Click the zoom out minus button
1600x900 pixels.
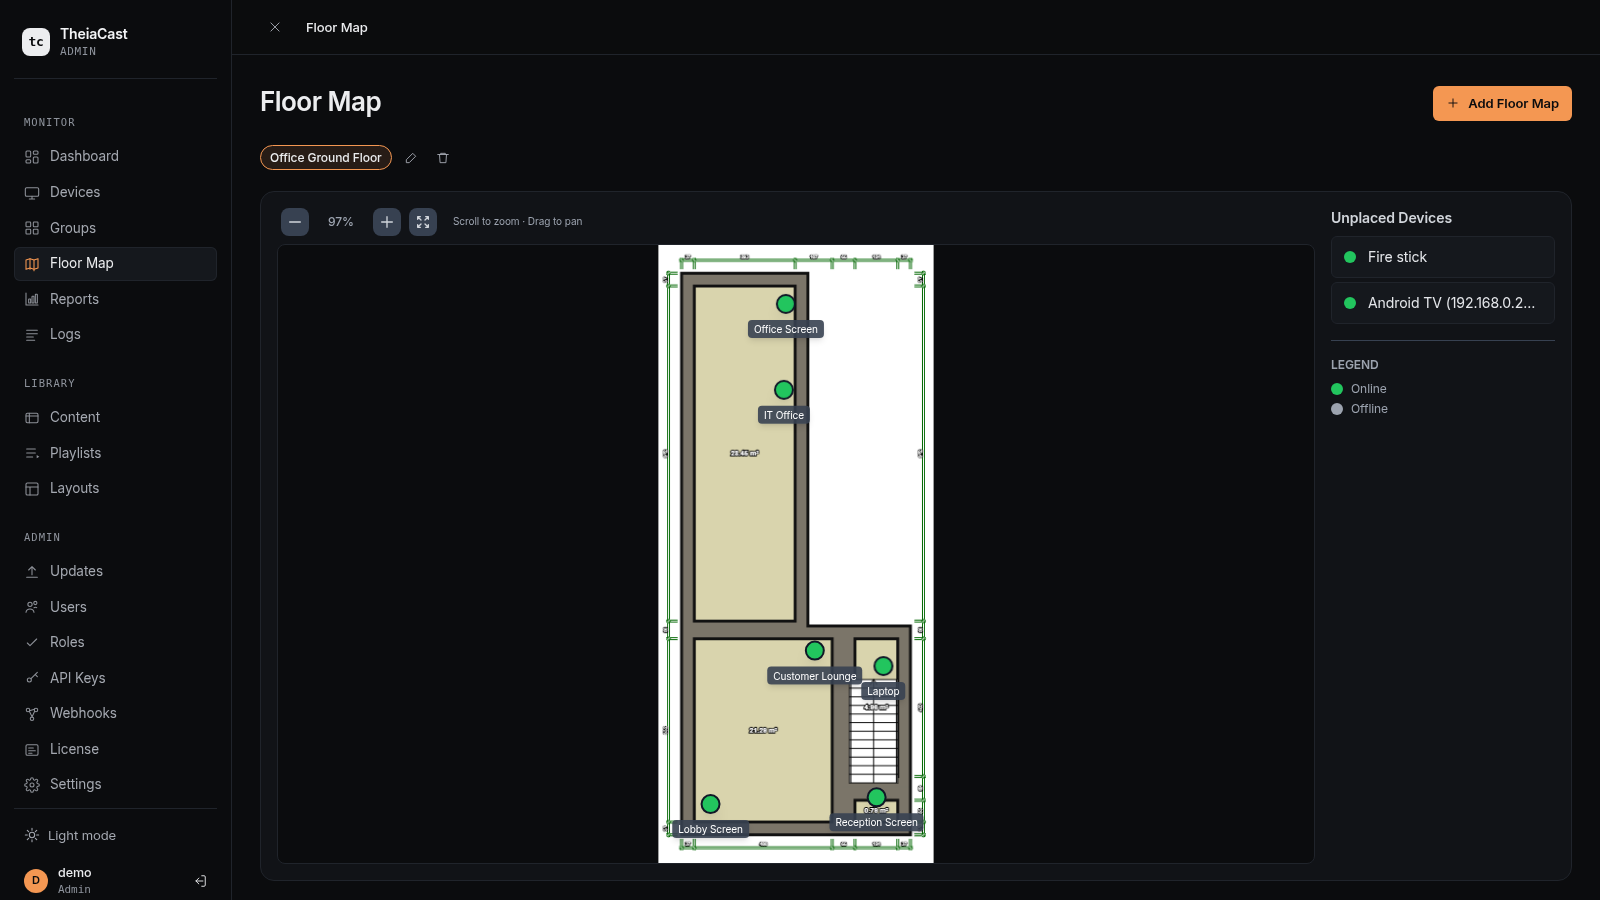point(295,222)
